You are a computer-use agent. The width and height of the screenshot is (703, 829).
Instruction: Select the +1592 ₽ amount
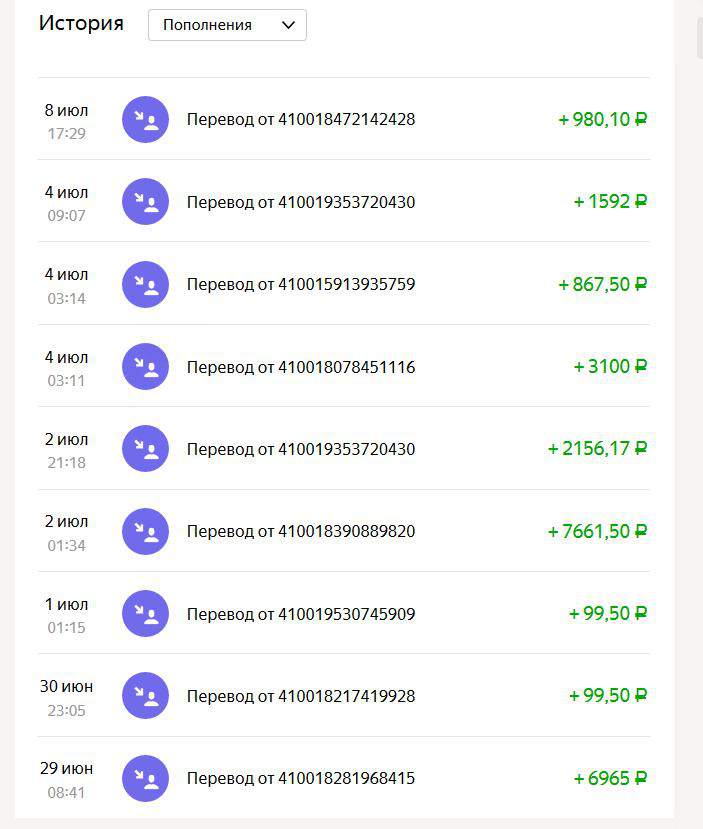pos(610,201)
